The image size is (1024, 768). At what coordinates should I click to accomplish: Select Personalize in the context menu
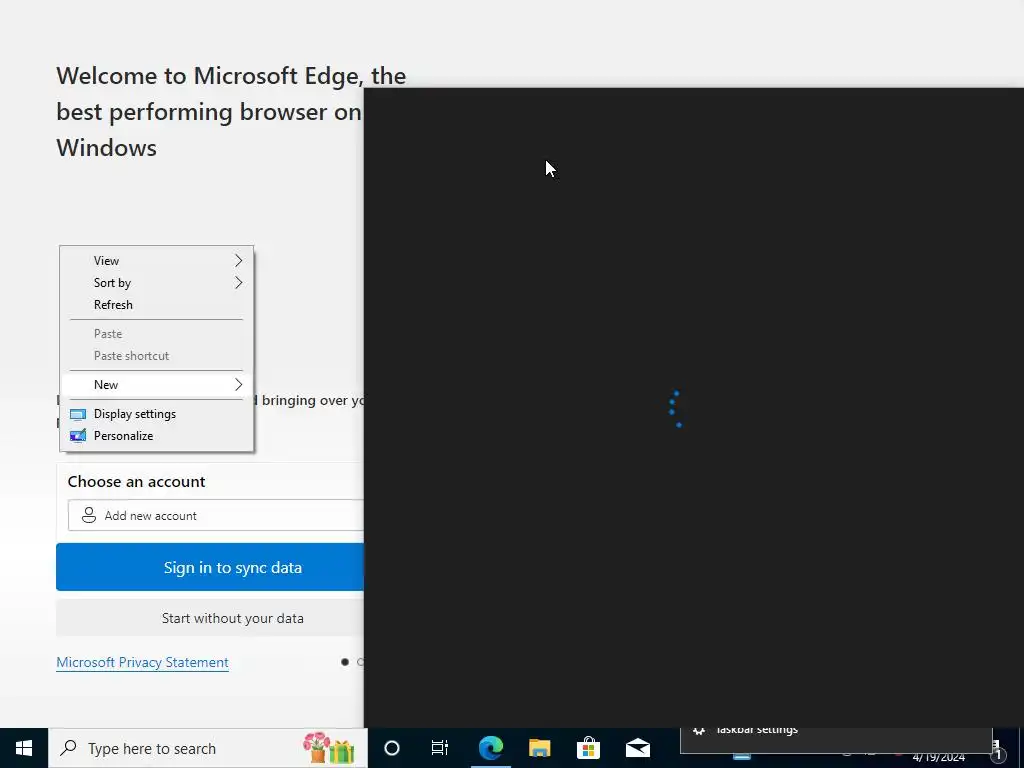(x=157, y=436)
